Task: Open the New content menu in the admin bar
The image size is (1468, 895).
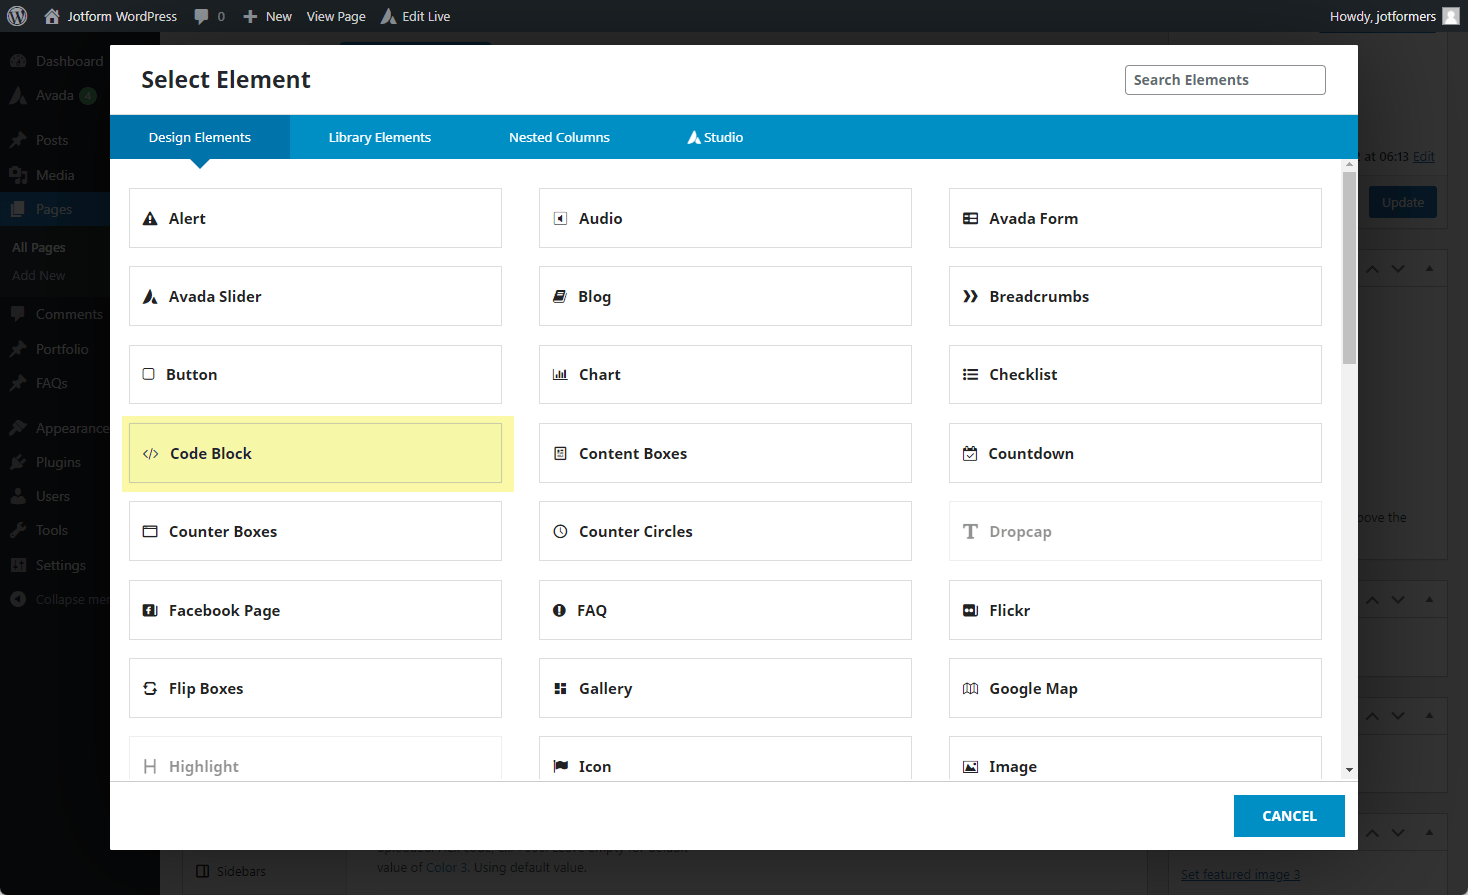Action: [267, 17]
